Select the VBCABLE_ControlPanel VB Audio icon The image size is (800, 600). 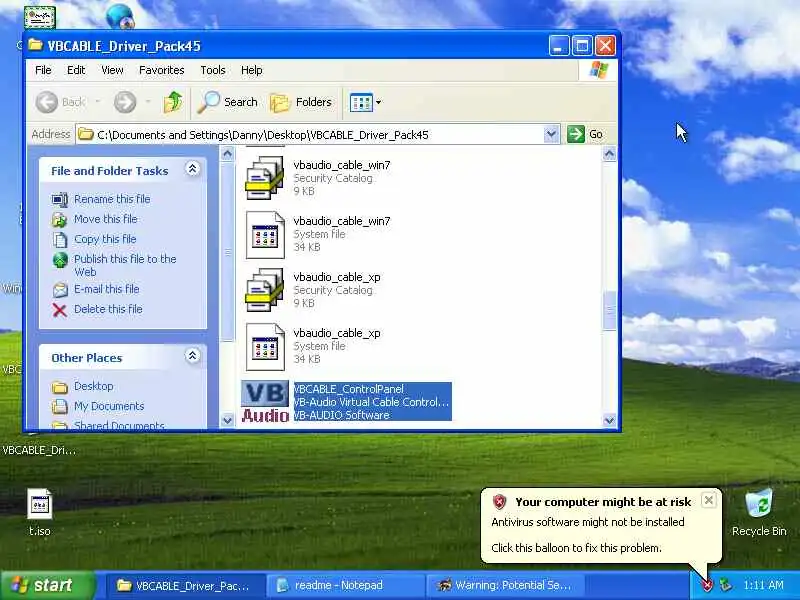click(x=265, y=402)
